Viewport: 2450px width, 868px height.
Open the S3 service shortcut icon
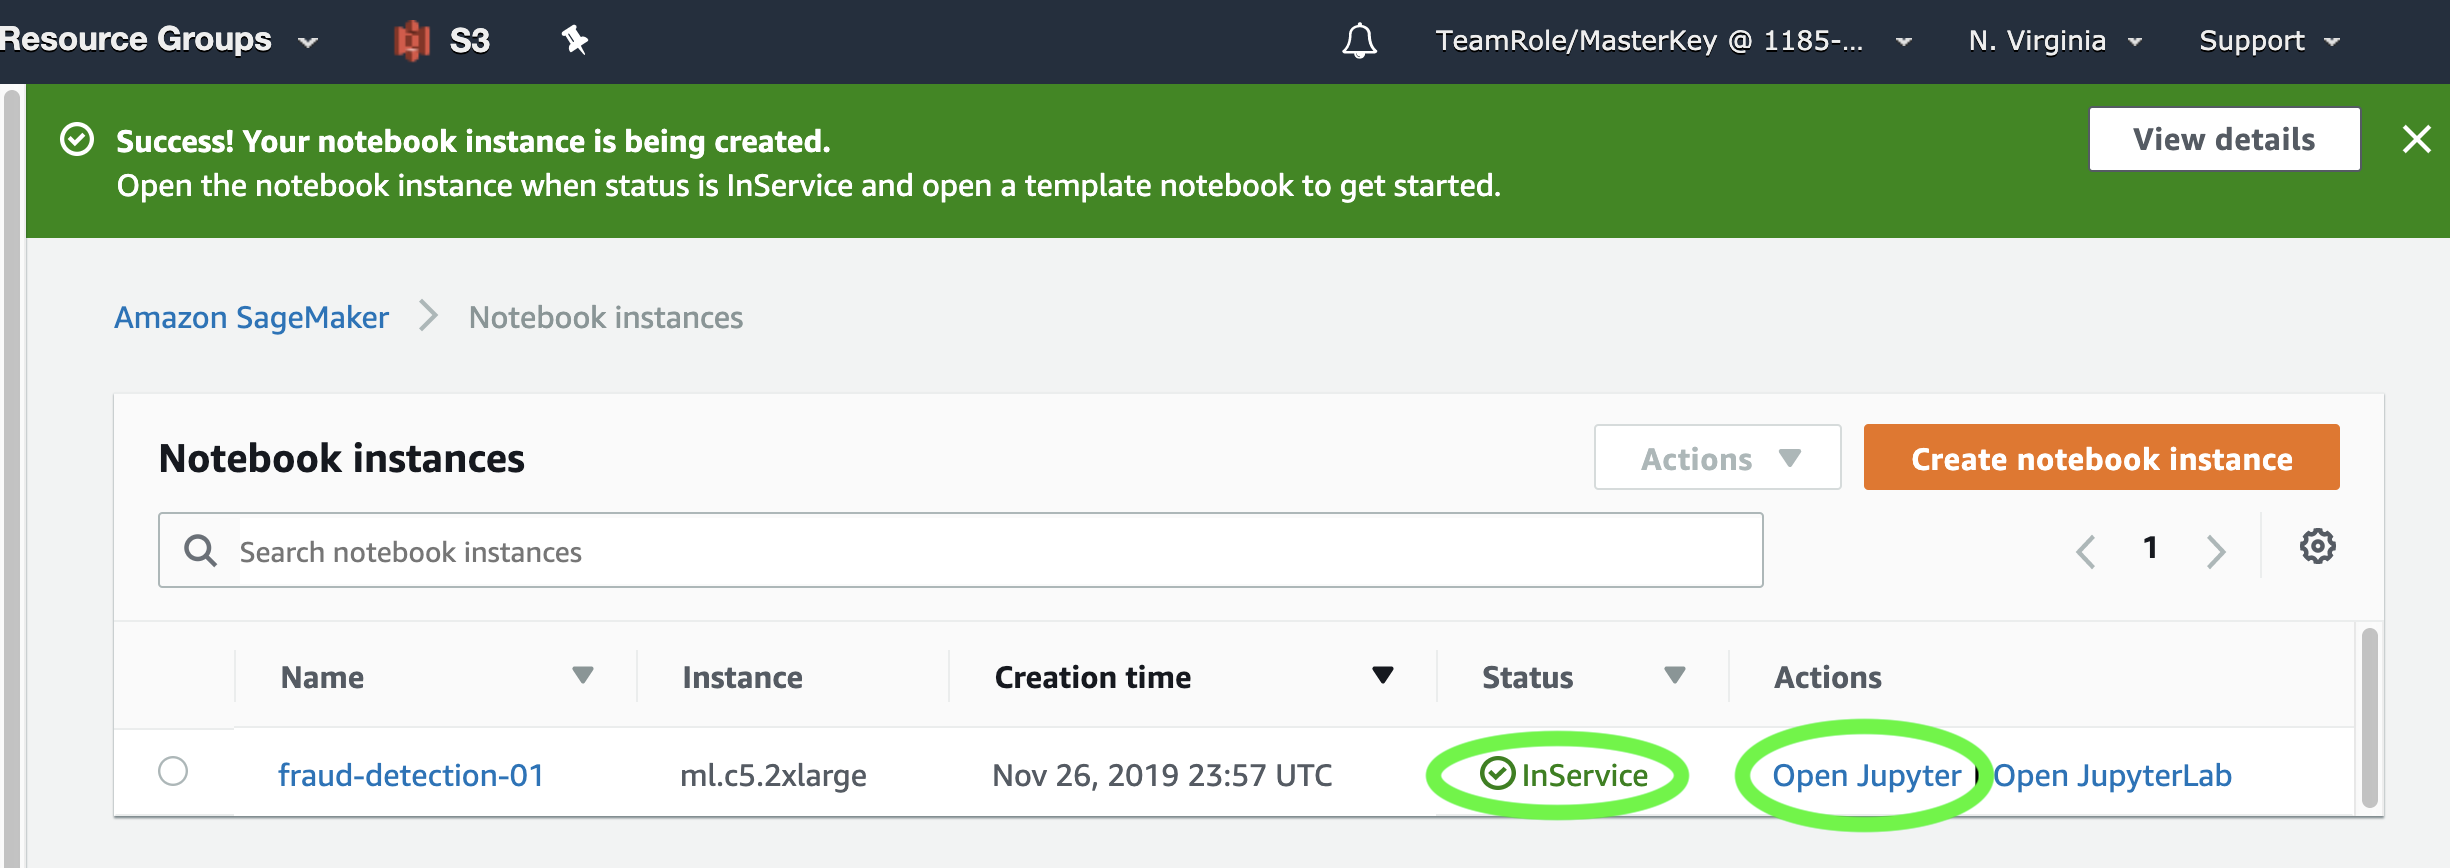click(412, 40)
